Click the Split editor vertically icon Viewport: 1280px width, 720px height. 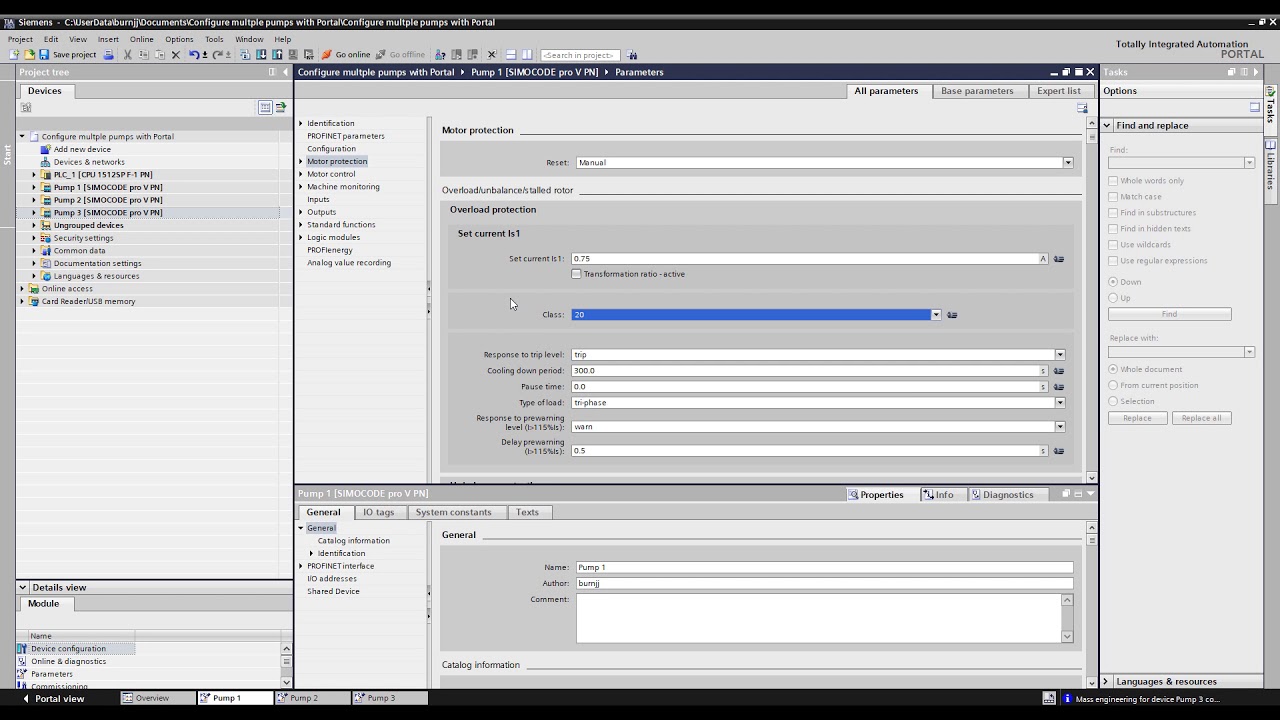(527, 55)
